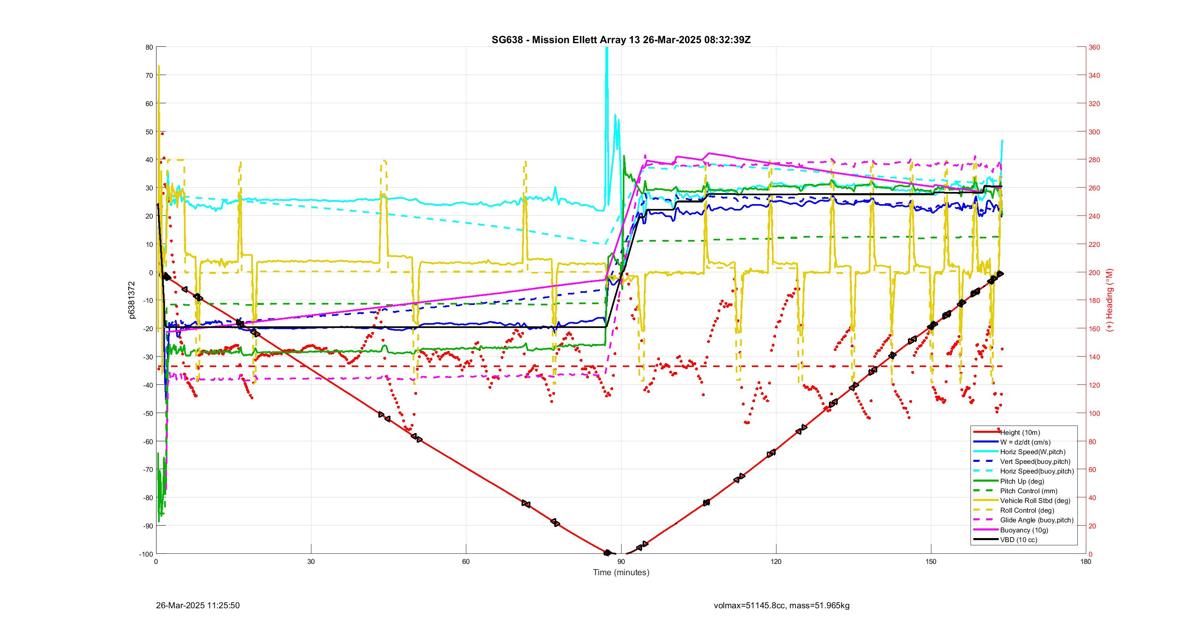The height and width of the screenshot is (622, 1200).
Task: Click left axis tick label '-50'
Action: [x=146, y=413]
